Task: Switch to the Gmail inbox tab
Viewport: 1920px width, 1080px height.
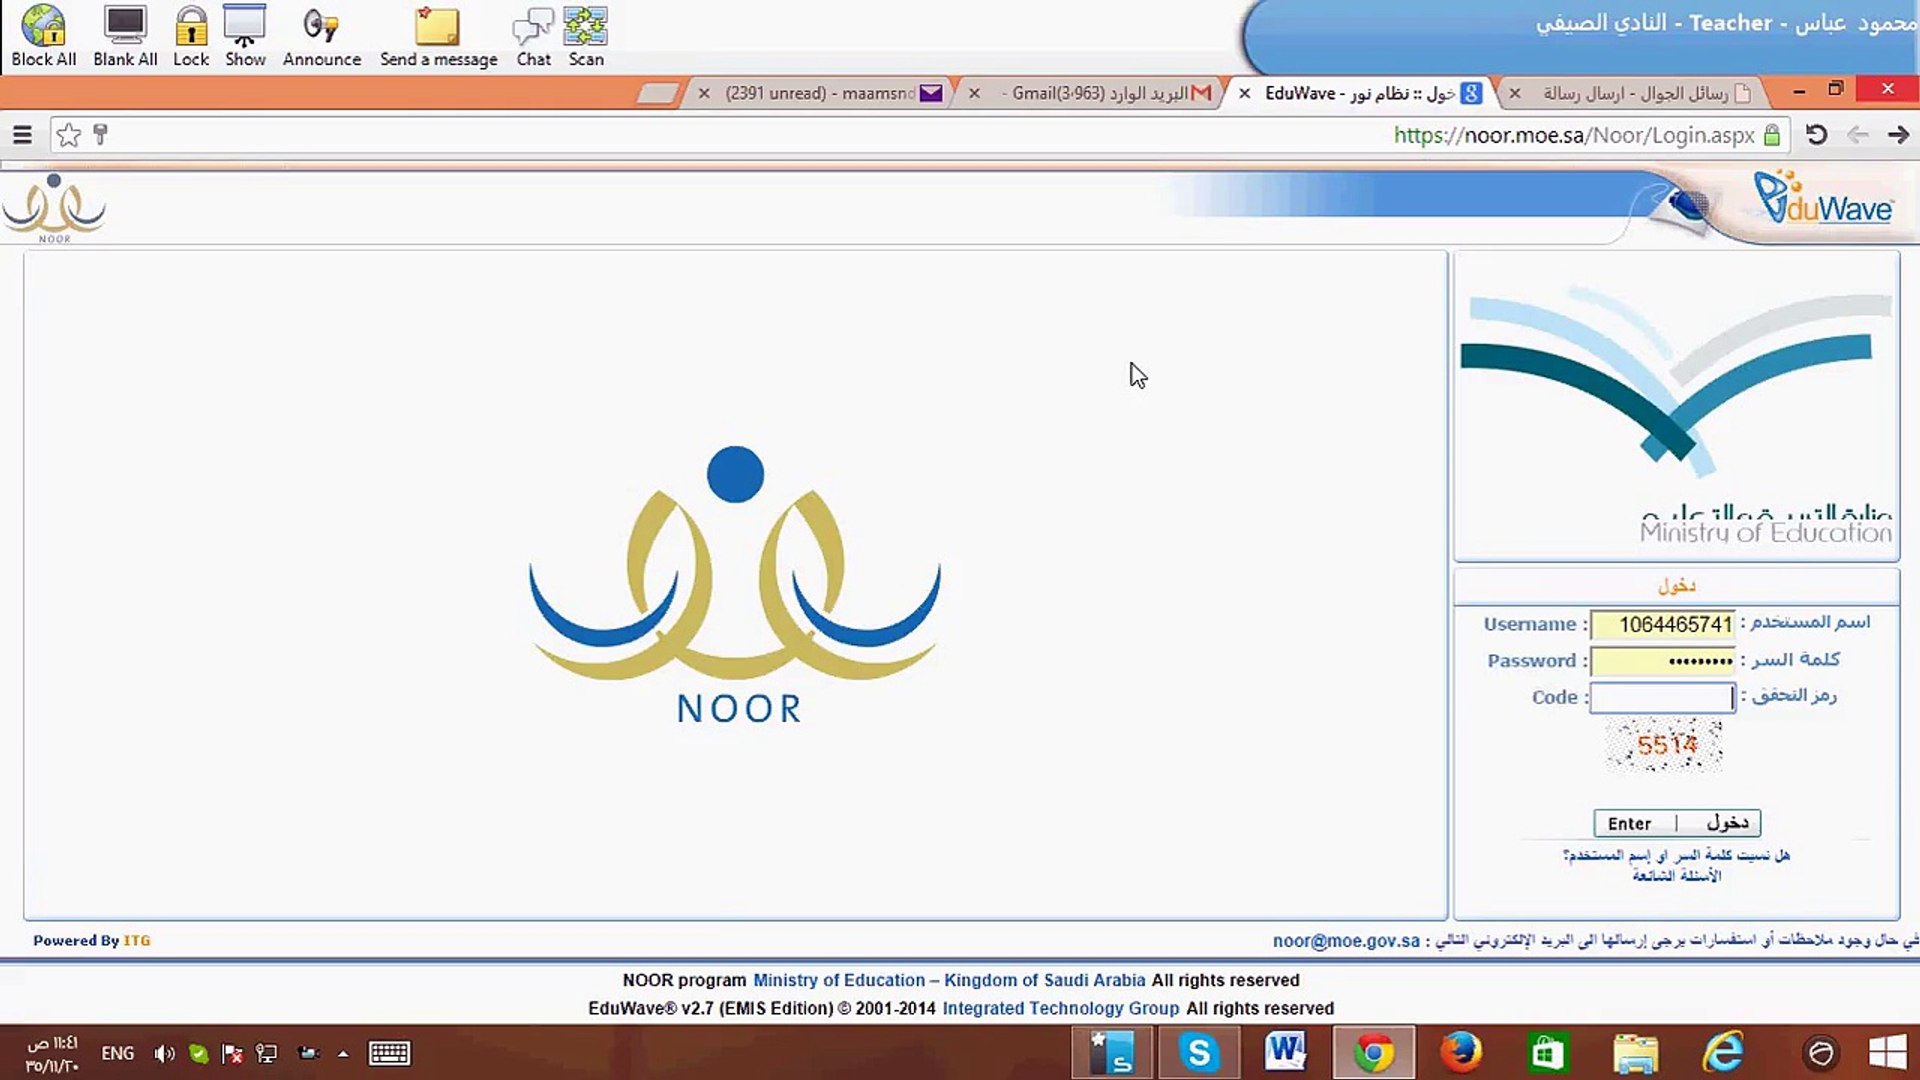Action: 1100,93
